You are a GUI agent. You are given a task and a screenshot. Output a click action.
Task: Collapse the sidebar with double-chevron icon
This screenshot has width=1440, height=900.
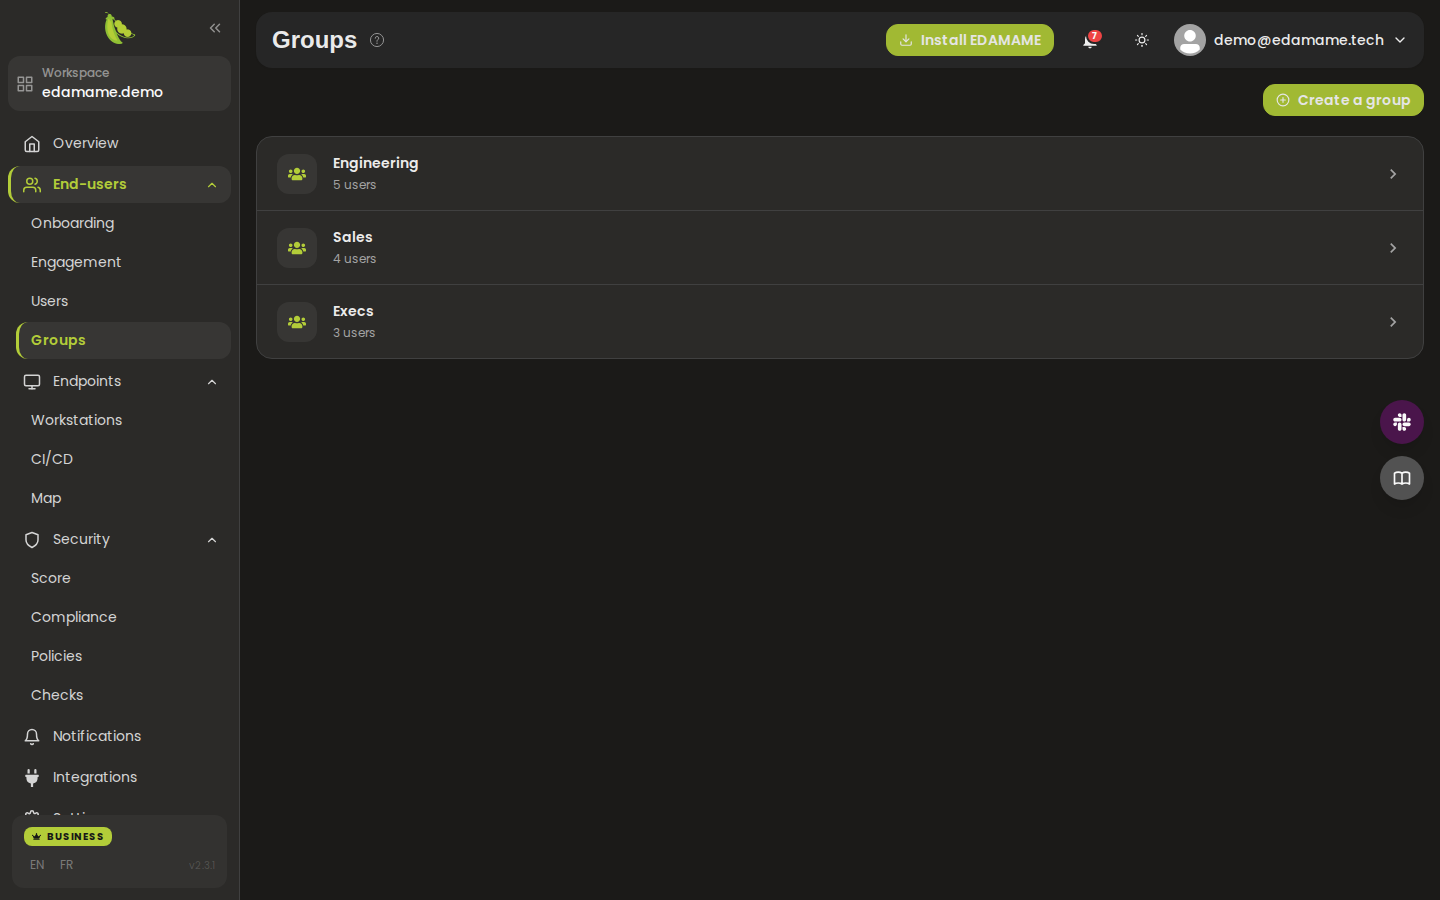[x=215, y=28]
